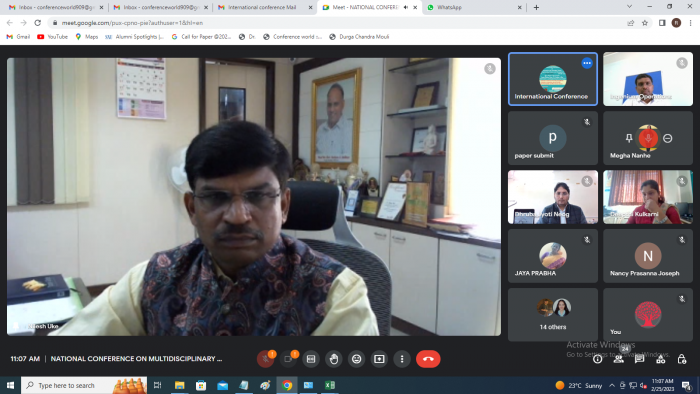Click the Present now screen icon

[379, 359]
